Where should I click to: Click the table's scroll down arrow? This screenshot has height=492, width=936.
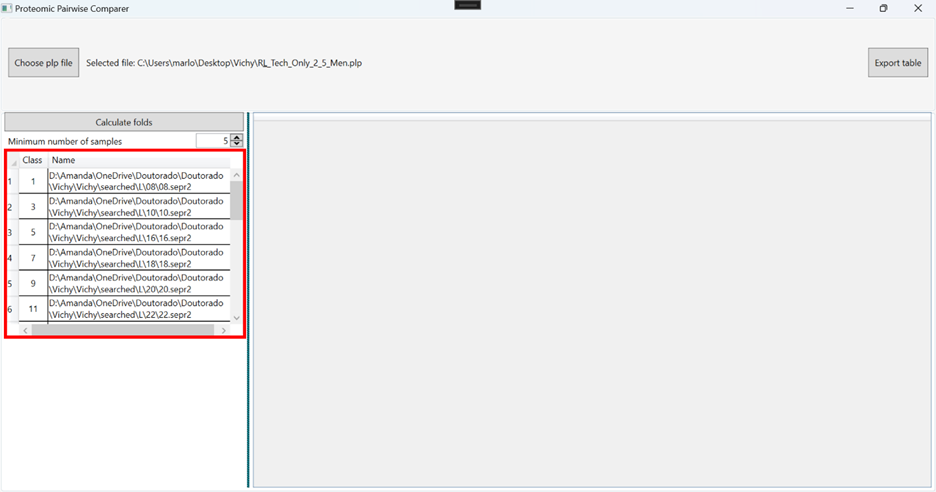[x=236, y=318]
